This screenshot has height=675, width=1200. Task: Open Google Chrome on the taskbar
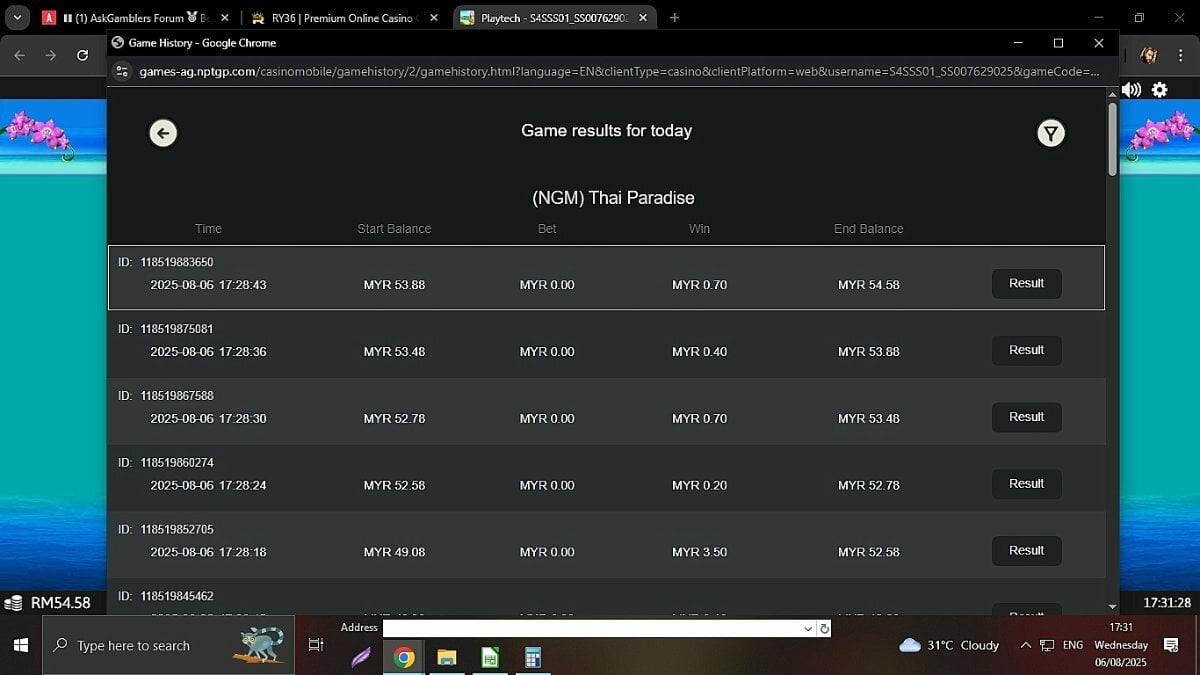(404, 657)
